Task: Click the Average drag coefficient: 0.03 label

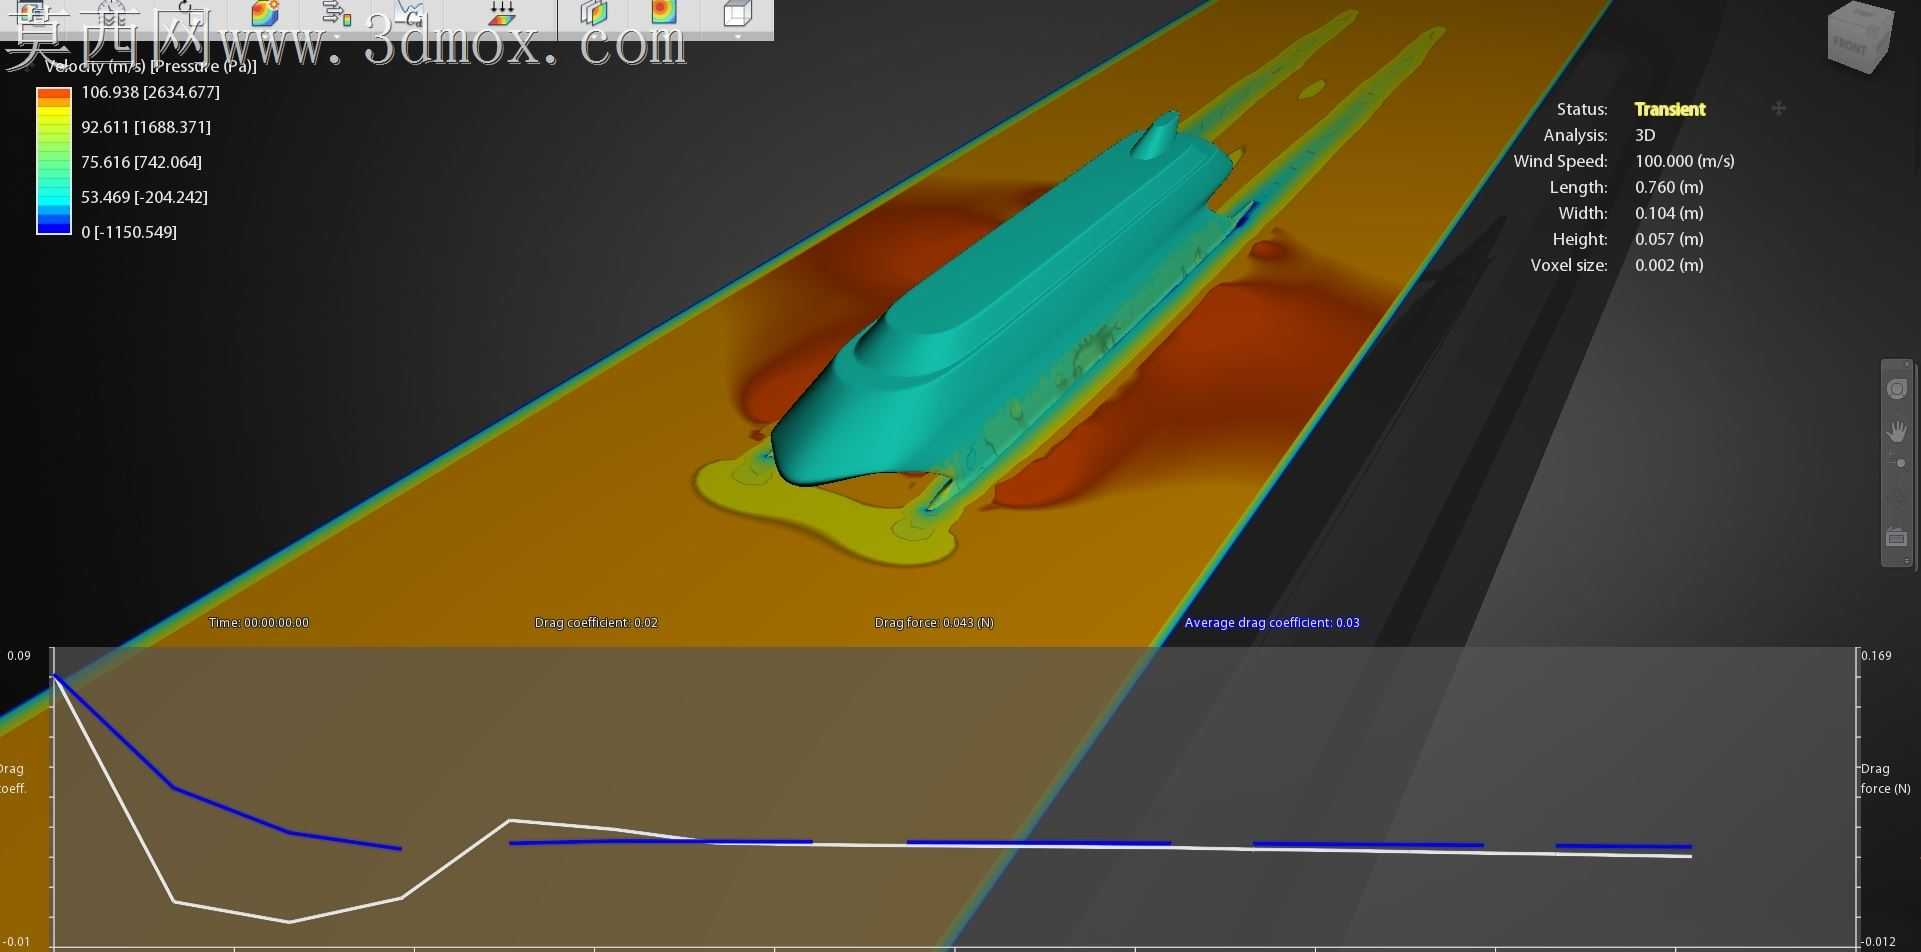Action: (1272, 622)
